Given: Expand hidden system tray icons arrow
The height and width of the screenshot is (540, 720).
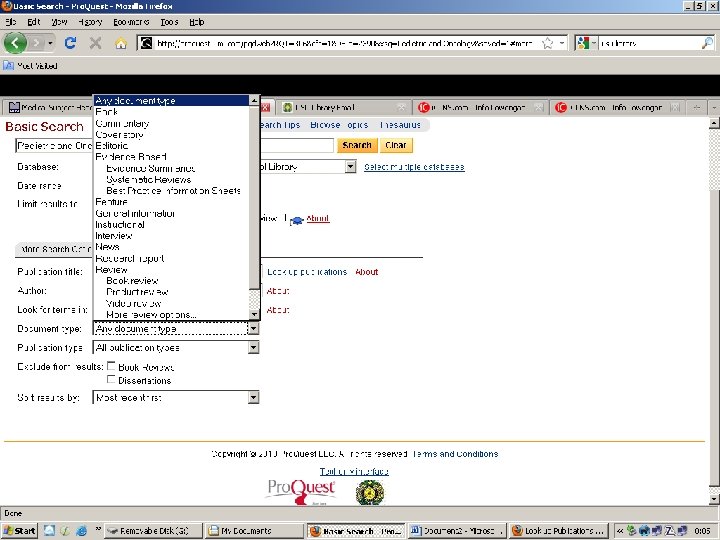Looking at the screenshot, I should tap(619, 531).
